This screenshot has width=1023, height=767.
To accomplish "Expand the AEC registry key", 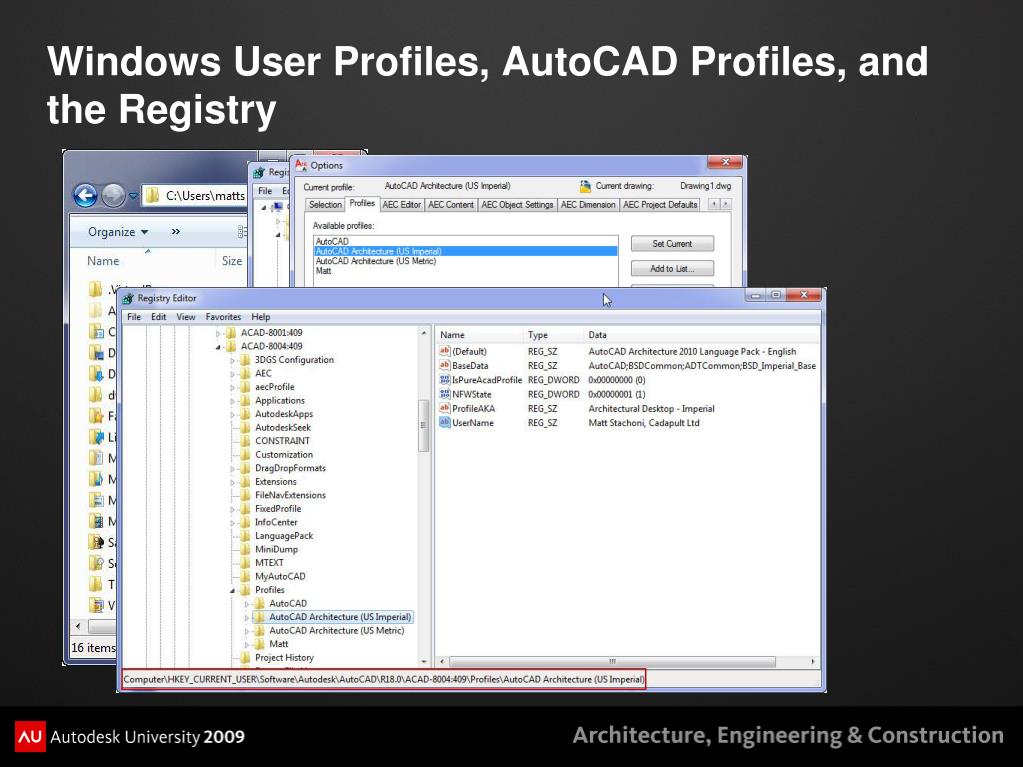I will [x=232, y=374].
